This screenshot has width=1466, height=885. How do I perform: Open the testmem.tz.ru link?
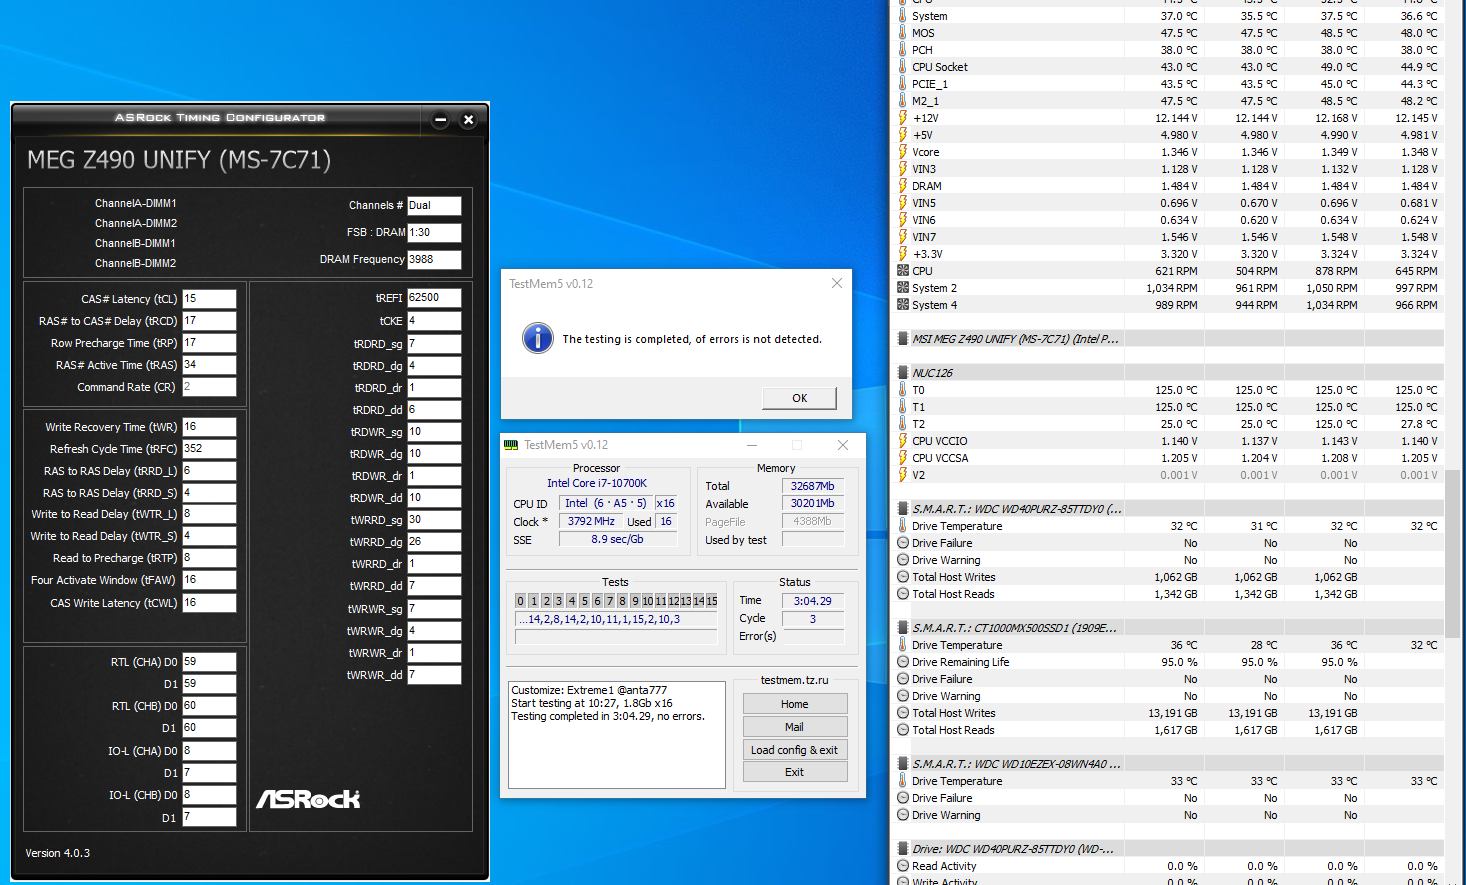click(x=795, y=680)
